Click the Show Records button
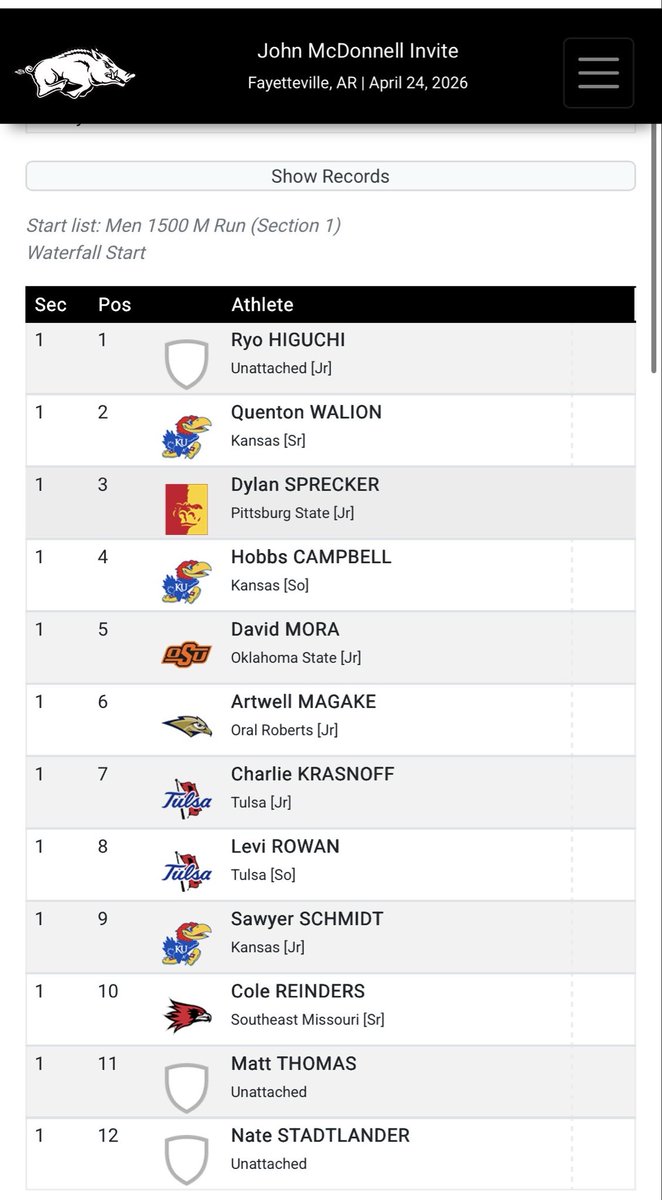 coord(330,176)
